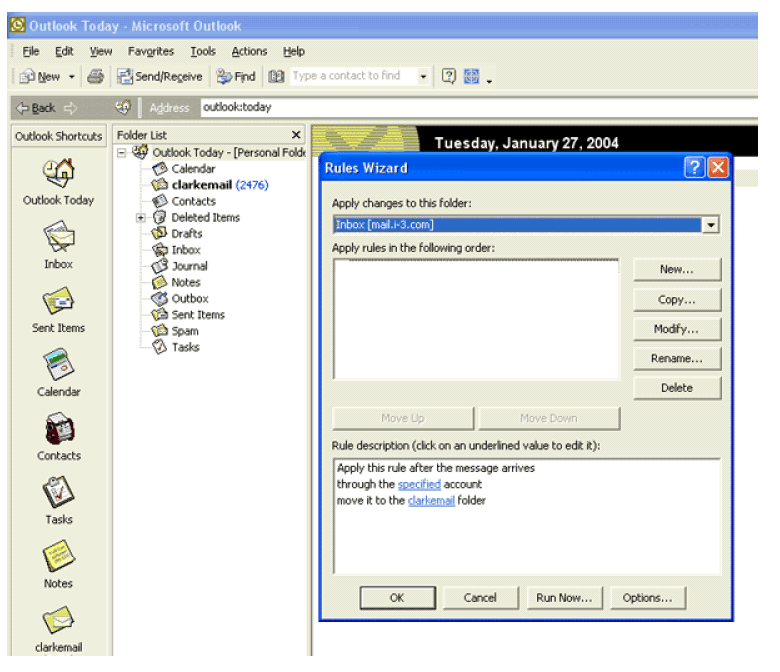Click the toolbar icon right of Help
This screenshot has width=780, height=672.
click(x=472, y=76)
